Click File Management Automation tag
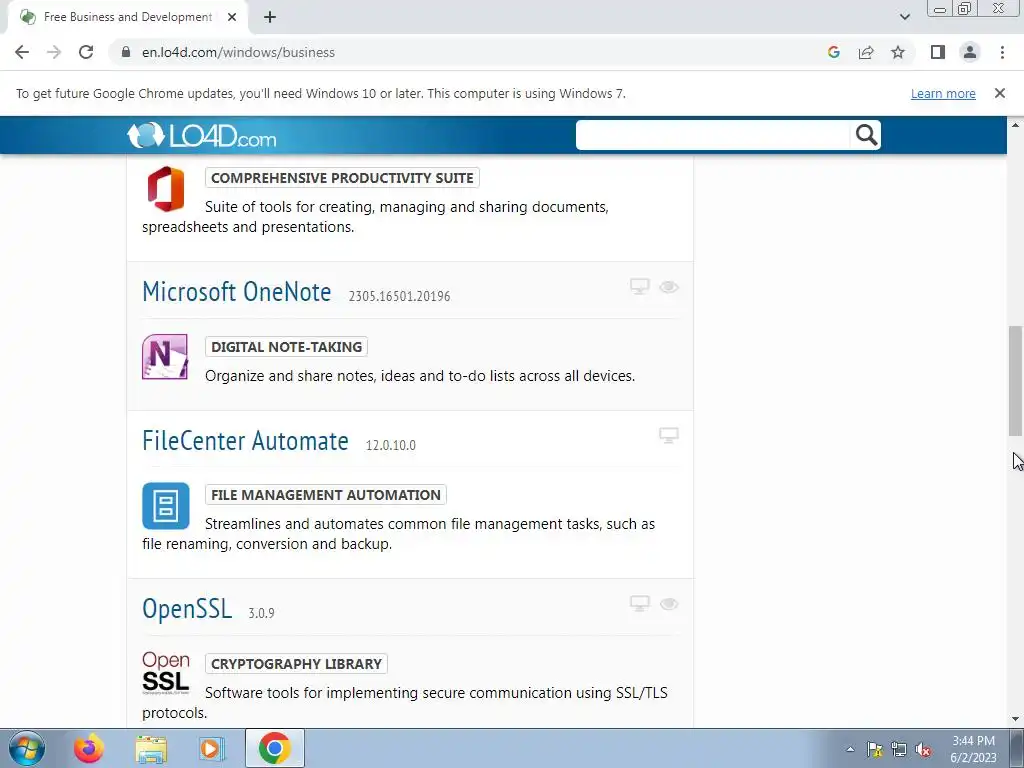The height and width of the screenshot is (768, 1024). [x=325, y=495]
